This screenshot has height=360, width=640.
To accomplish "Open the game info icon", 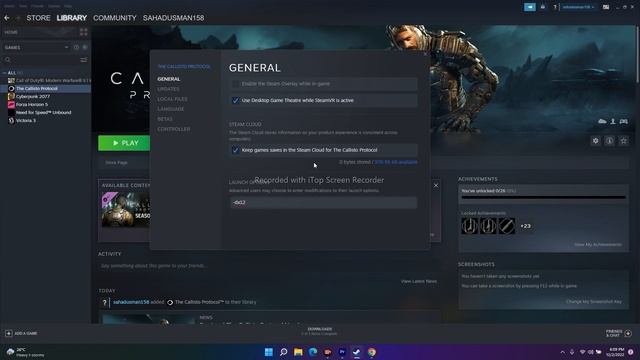I will coord(609,141).
